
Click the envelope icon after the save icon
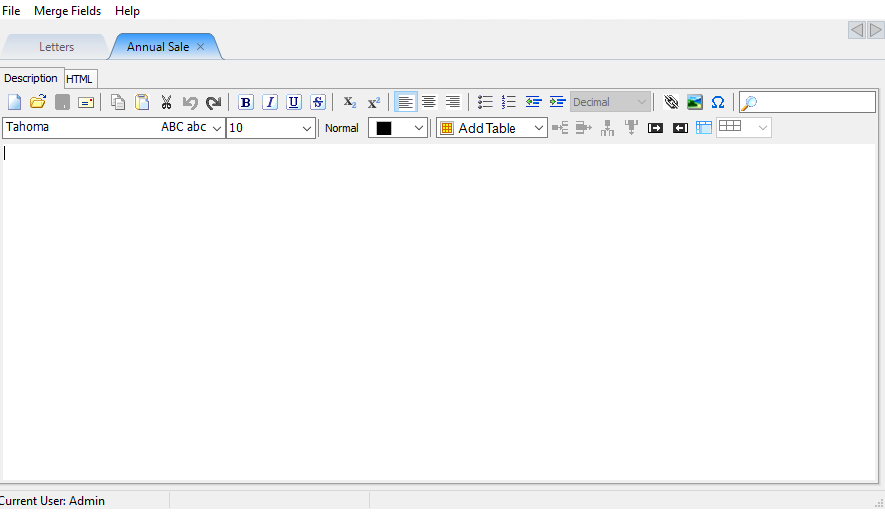point(86,103)
